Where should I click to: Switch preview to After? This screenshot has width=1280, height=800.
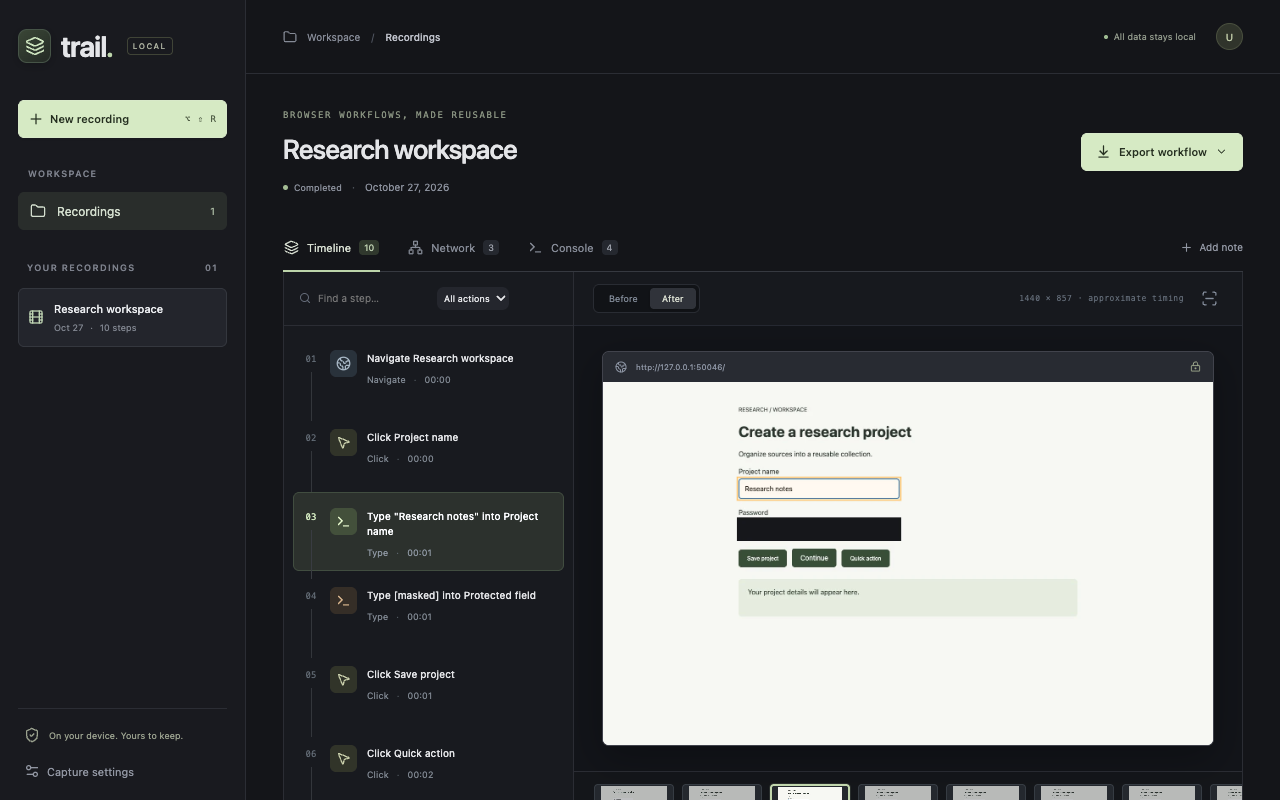click(x=673, y=298)
